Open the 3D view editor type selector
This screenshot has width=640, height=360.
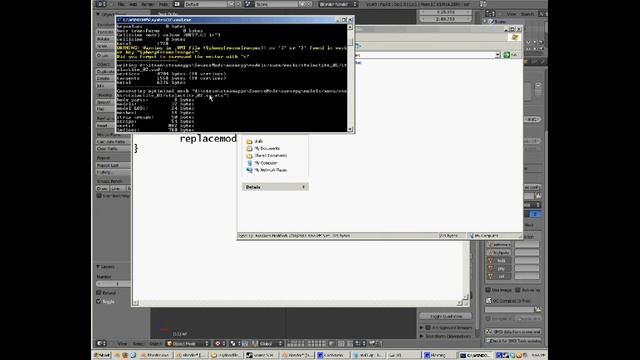click(x=101, y=344)
